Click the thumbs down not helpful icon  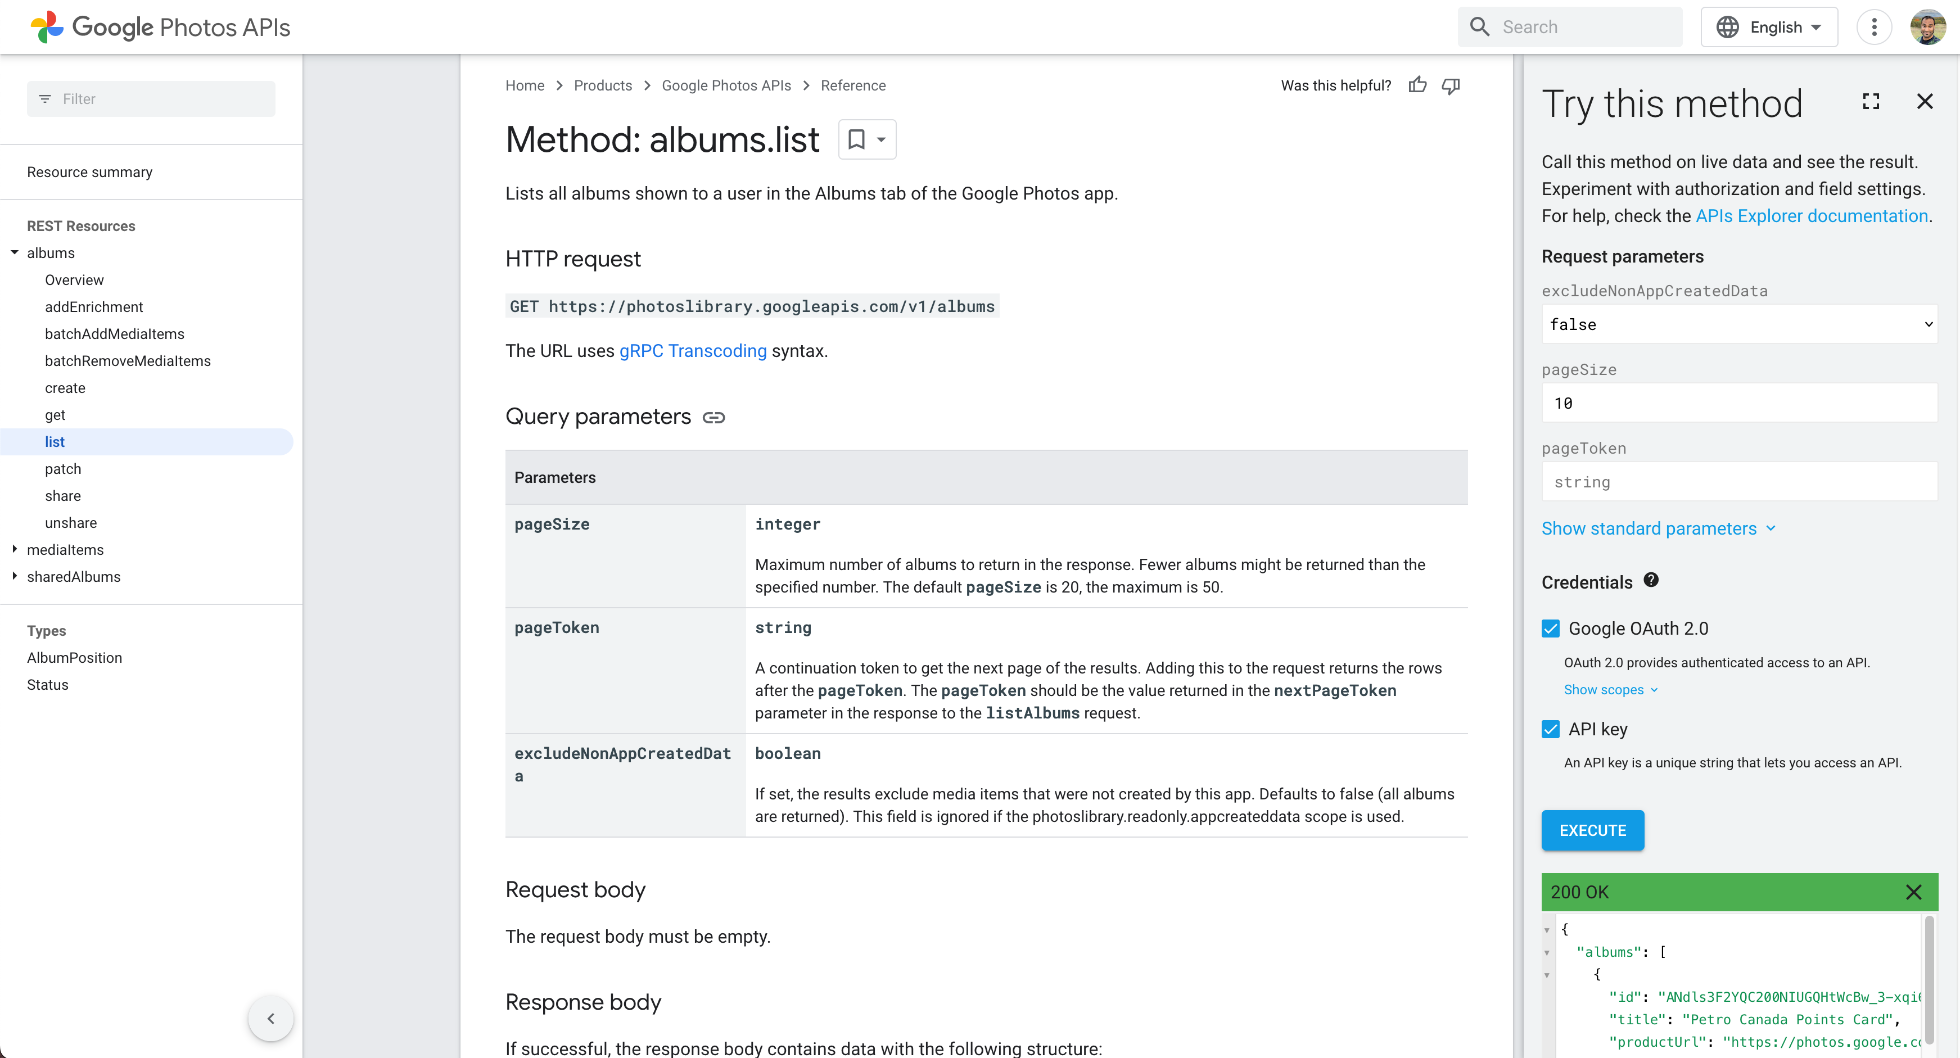pos(1451,86)
